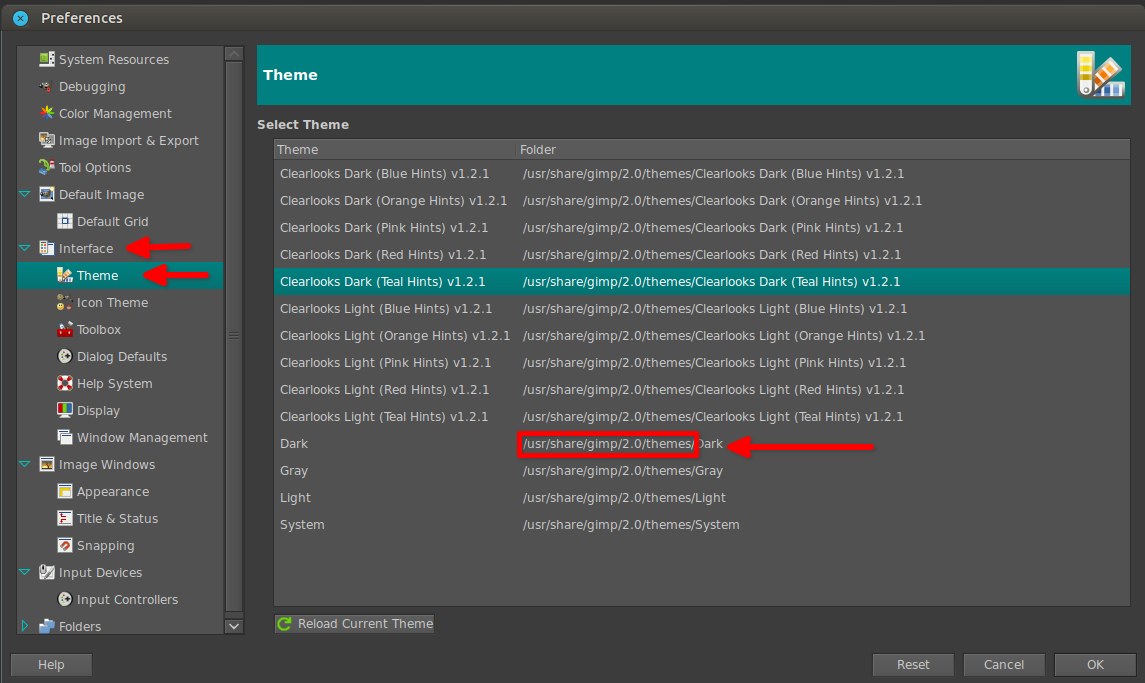Click the Window Management icon
Image resolution: width=1145 pixels, height=683 pixels.
pos(65,438)
